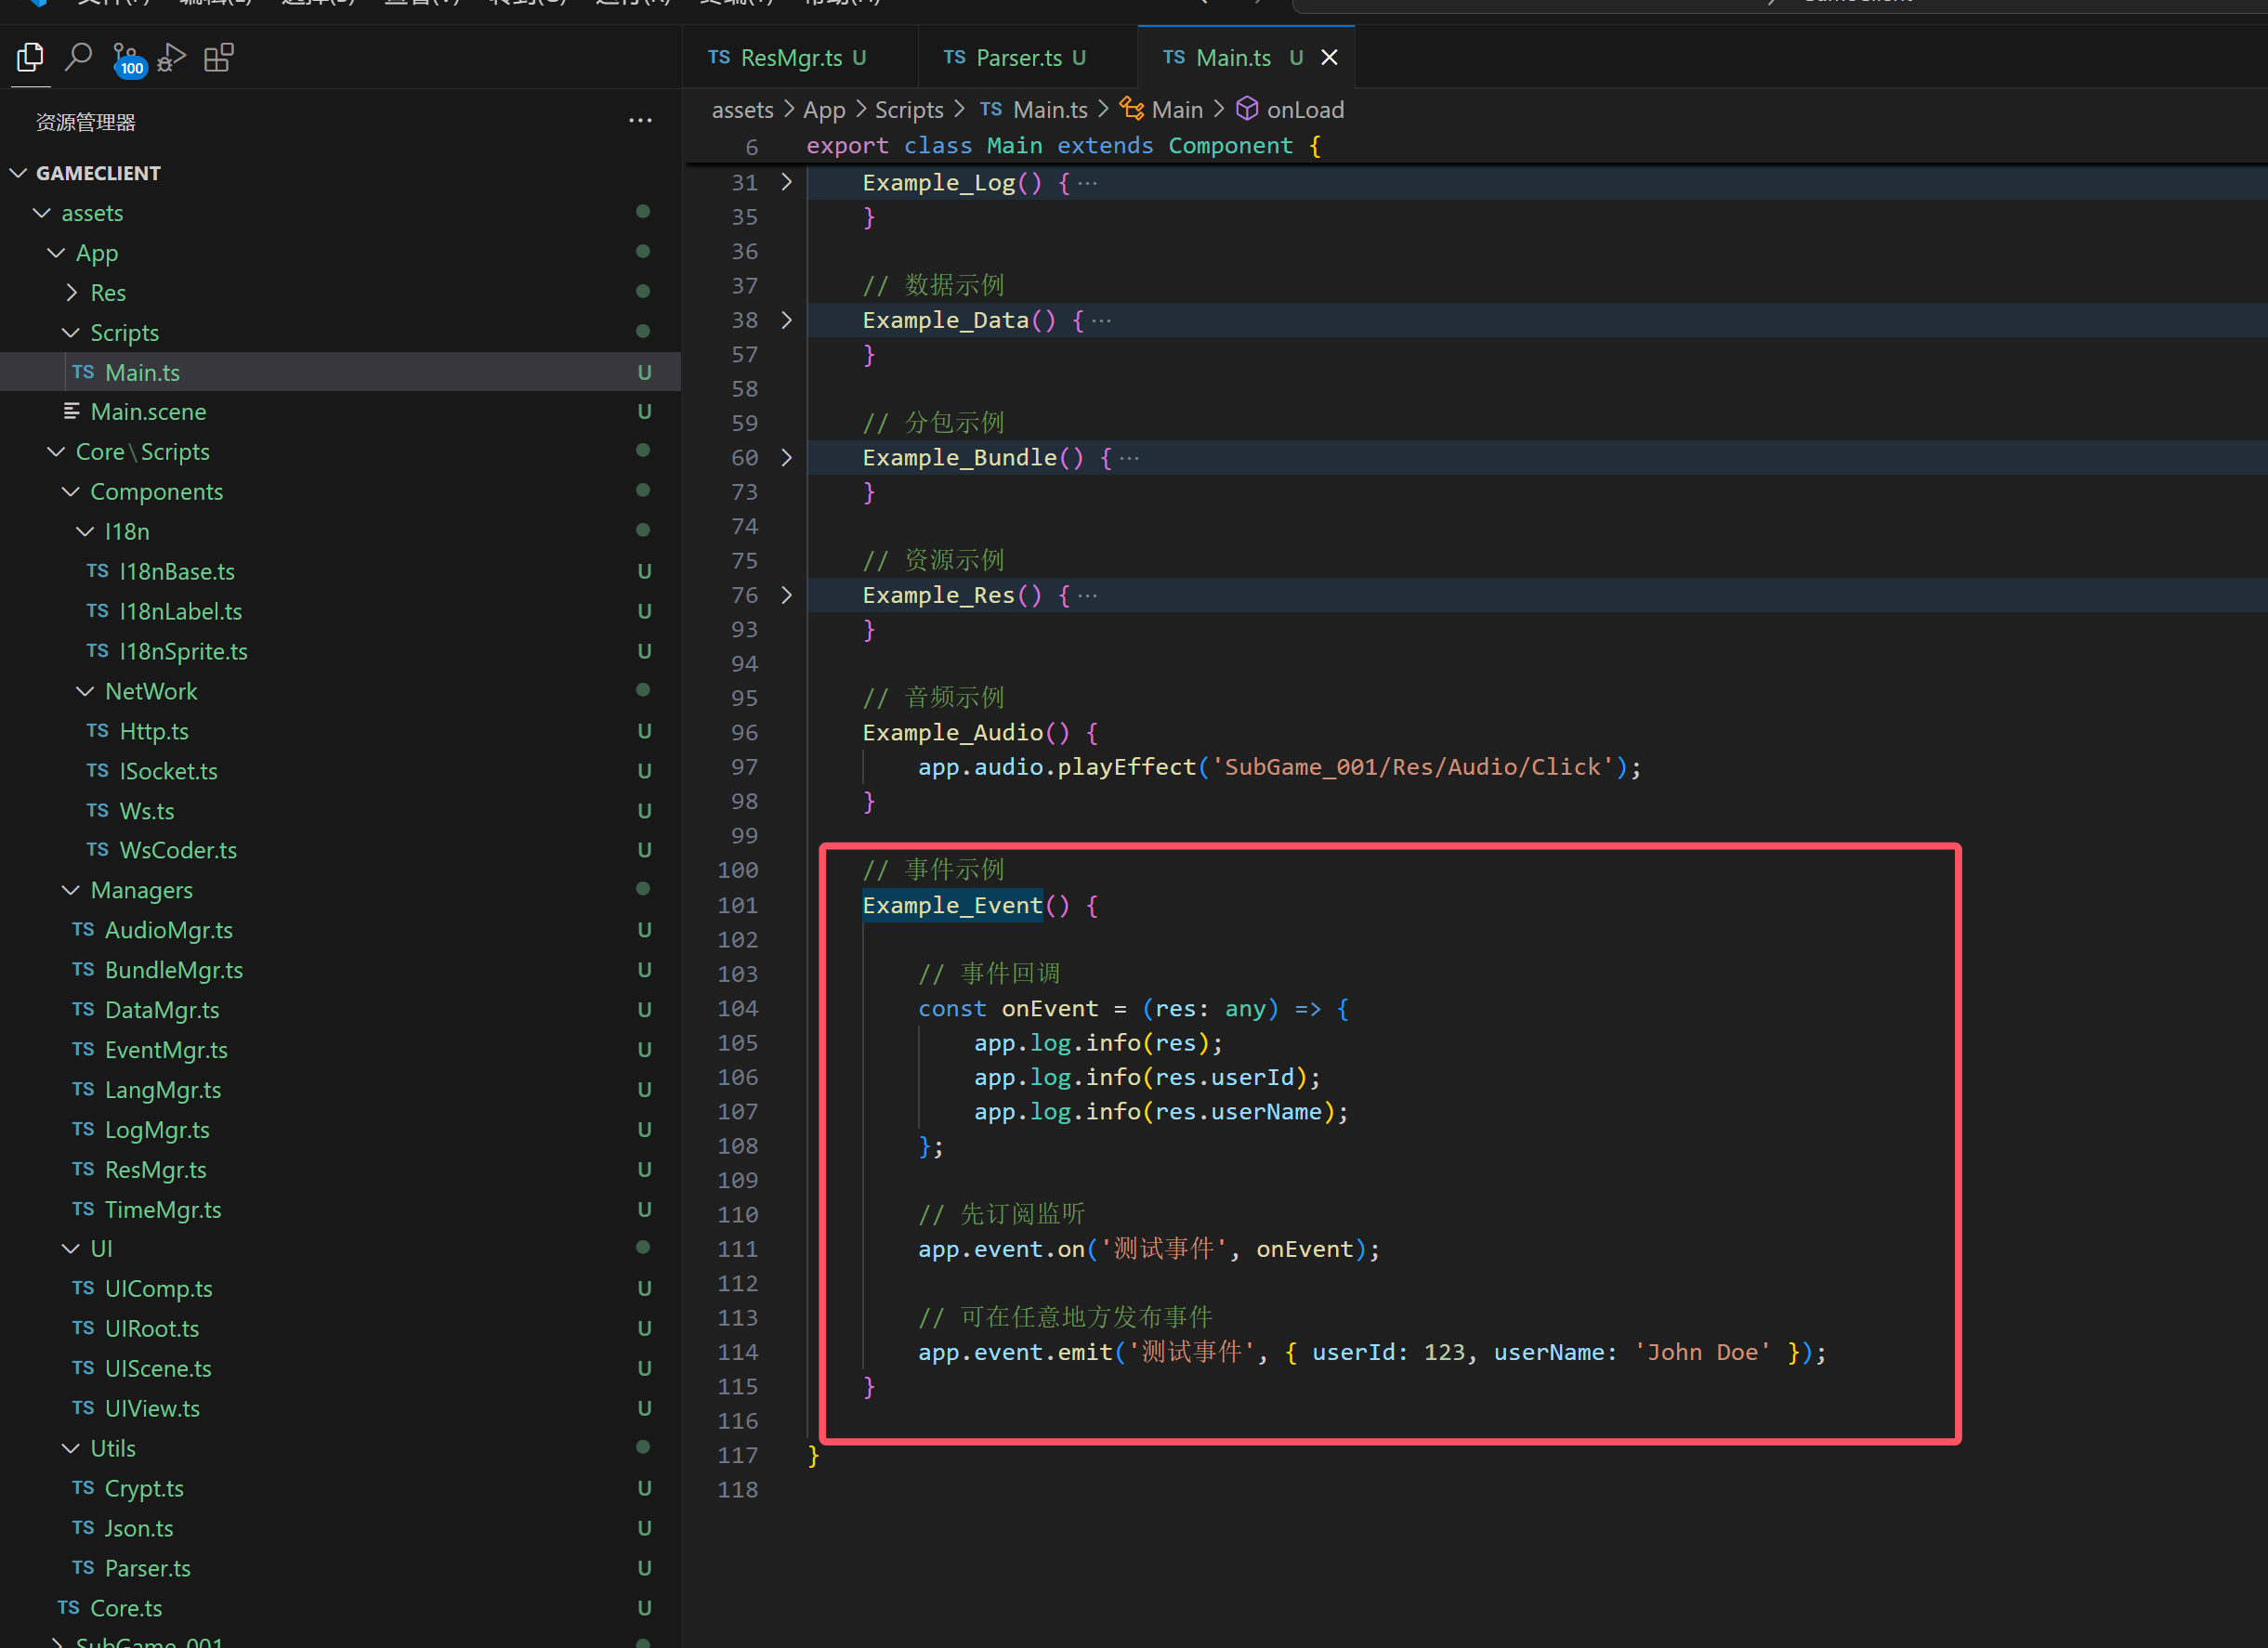Open EventMgr.ts from the file tree
Viewport: 2268px width, 1648px height.
pos(166,1050)
